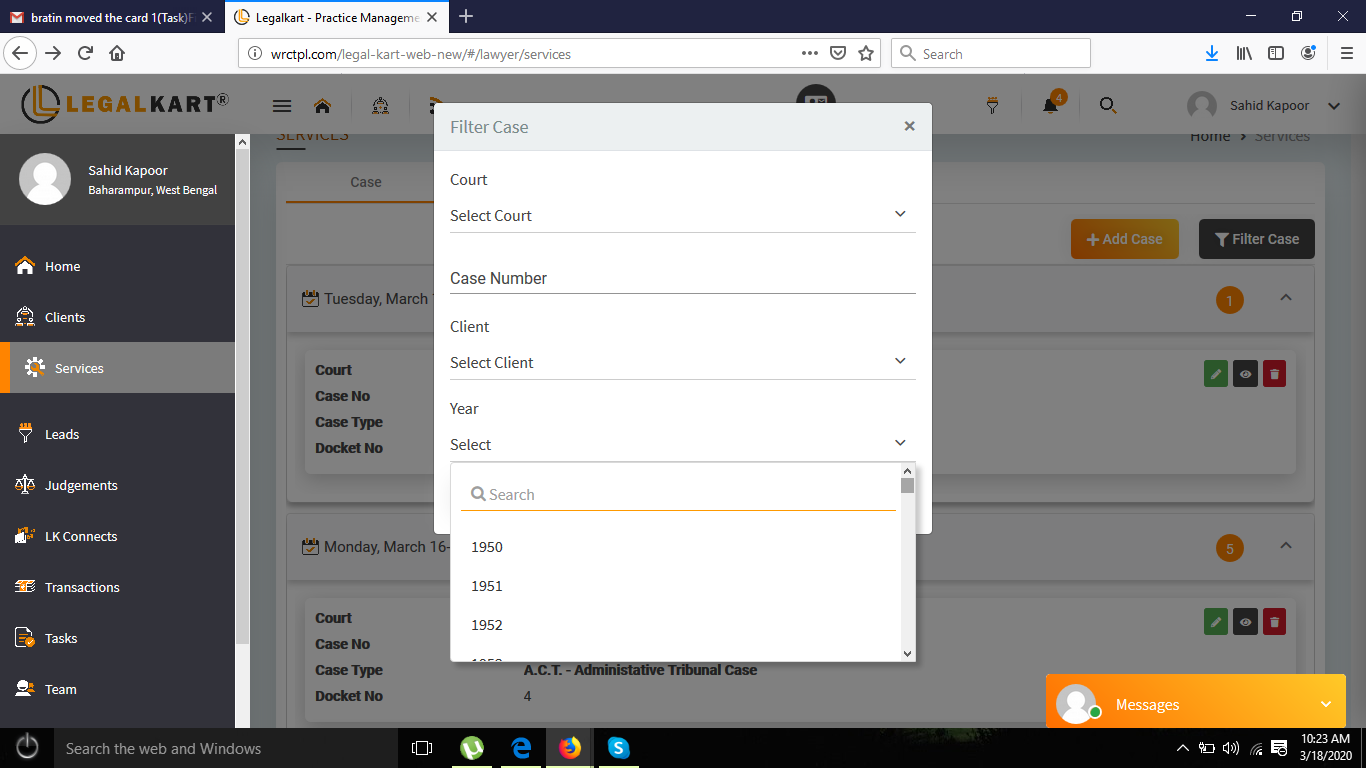Click the year list scrollbar down arrow
Image resolution: width=1366 pixels, height=768 pixels.
click(x=907, y=653)
